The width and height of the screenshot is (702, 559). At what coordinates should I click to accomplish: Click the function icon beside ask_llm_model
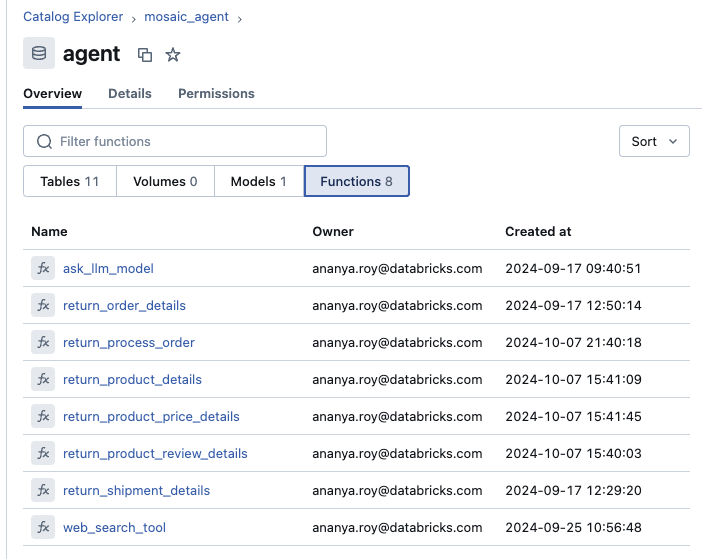click(x=43, y=268)
